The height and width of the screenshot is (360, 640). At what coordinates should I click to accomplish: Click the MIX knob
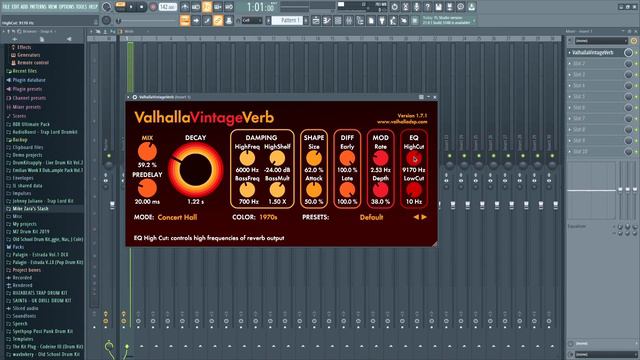147,151
